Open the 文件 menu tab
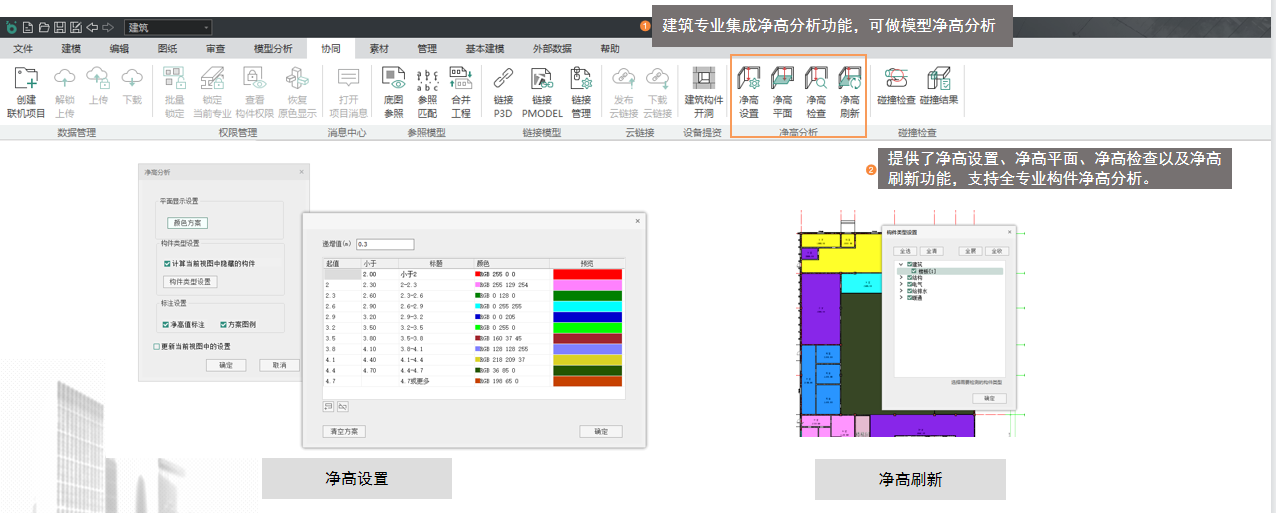 (23, 48)
